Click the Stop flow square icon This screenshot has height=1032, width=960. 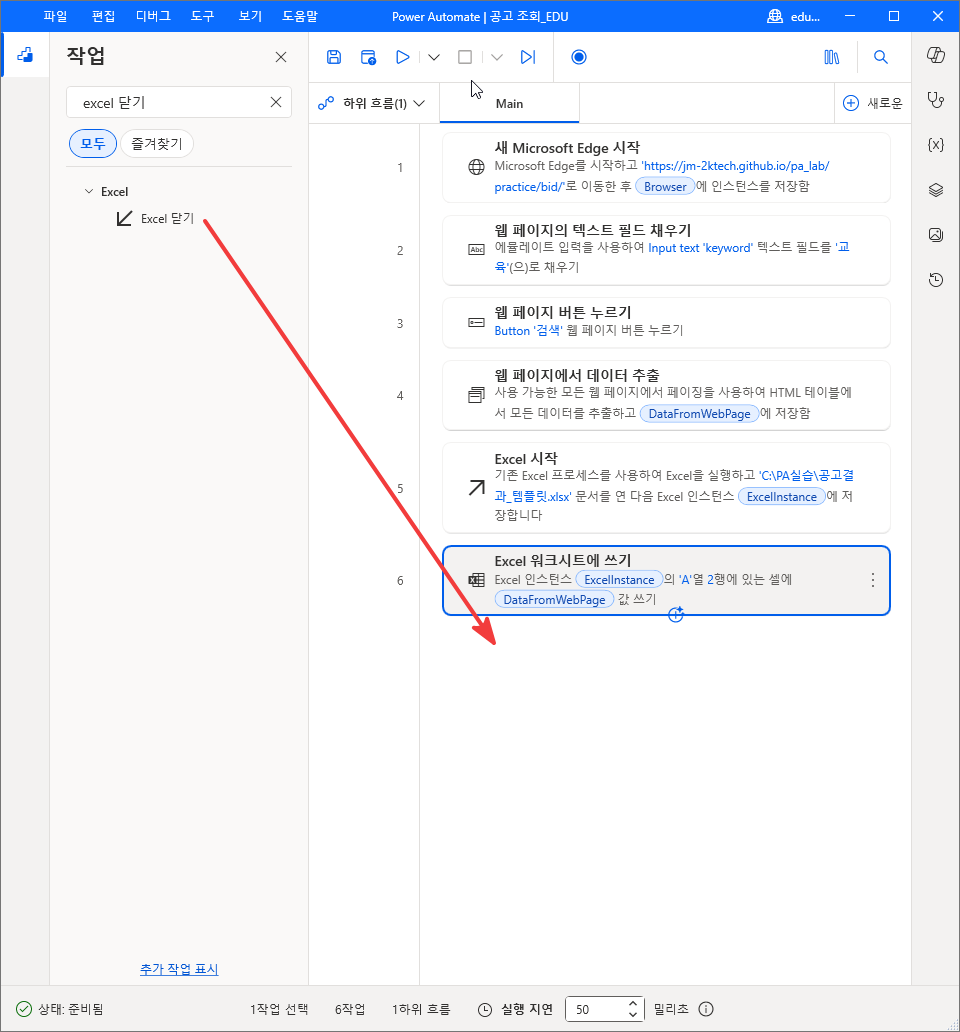click(x=465, y=57)
